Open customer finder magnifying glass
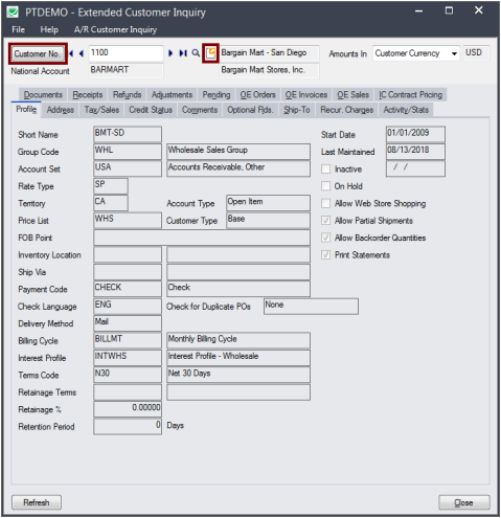The image size is (501, 518). coord(196,53)
